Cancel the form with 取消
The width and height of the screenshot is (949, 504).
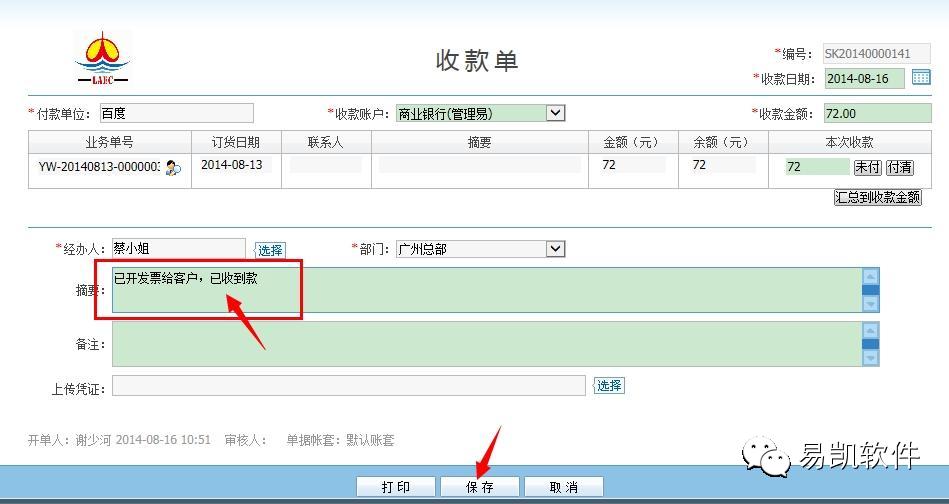pyautogui.click(x=564, y=487)
